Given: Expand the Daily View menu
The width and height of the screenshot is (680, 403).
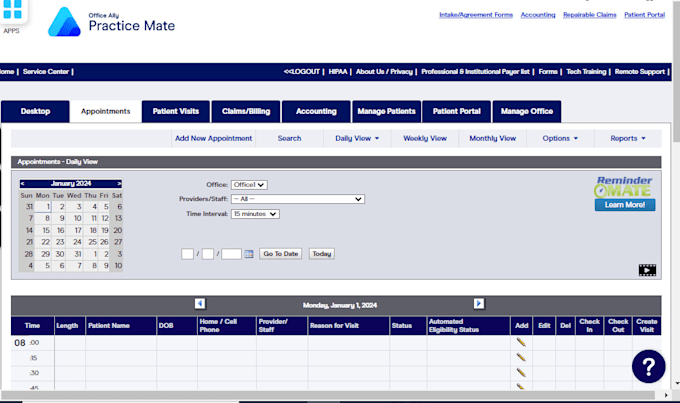Looking at the screenshot, I should 357,138.
